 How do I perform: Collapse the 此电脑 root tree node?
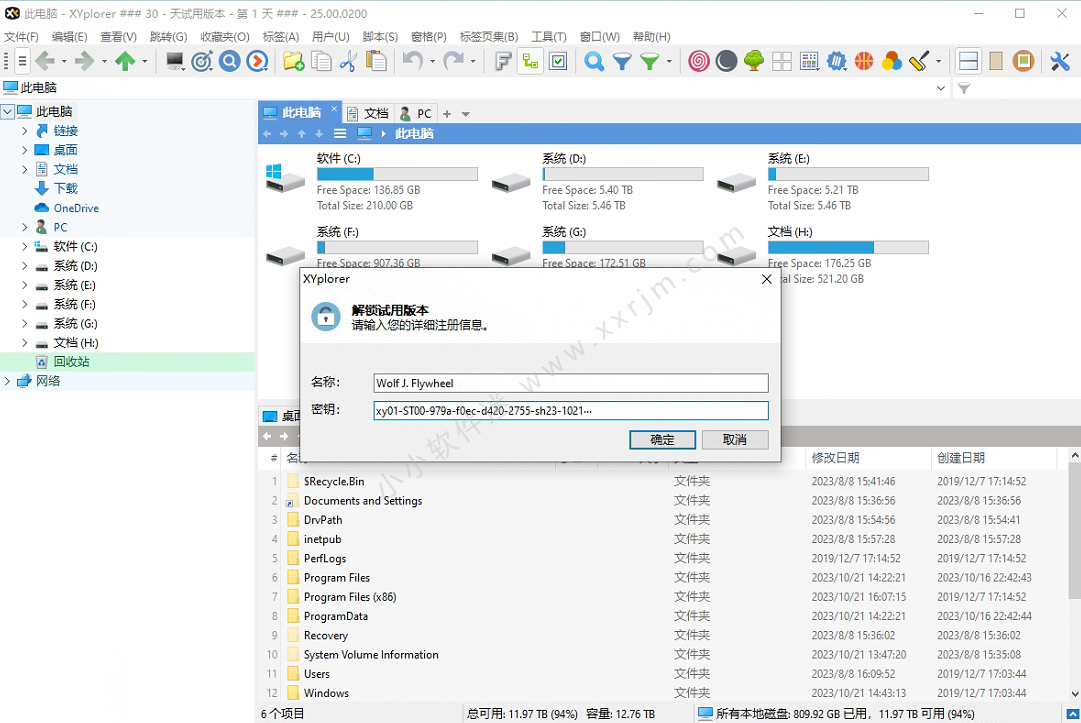(8, 111)
